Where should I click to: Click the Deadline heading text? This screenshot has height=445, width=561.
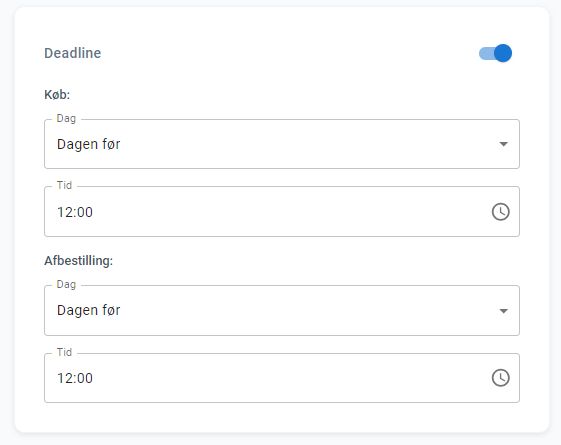click(x=73, y=53)
